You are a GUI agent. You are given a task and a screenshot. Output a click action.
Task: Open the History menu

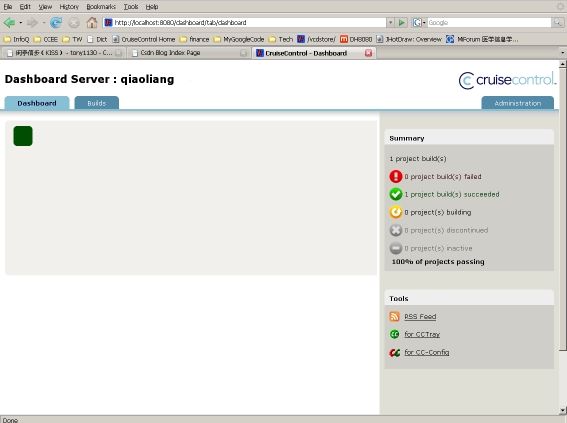tap(69, 7)
